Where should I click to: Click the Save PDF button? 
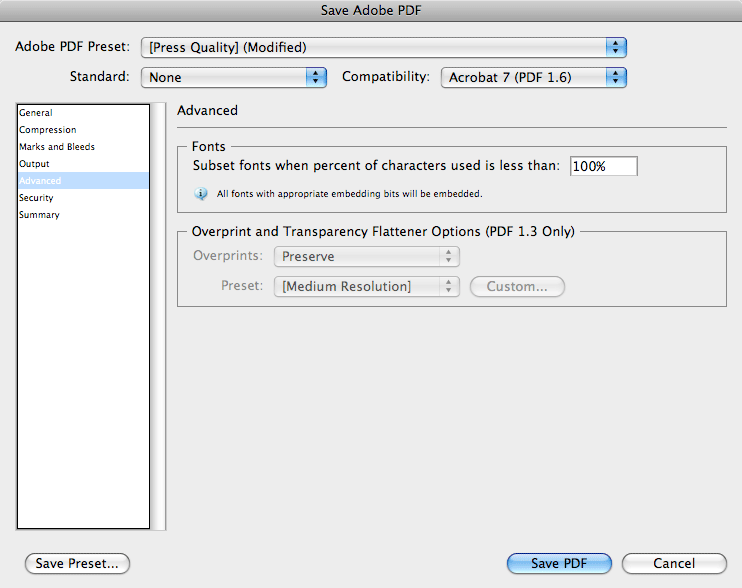point(559,563)
